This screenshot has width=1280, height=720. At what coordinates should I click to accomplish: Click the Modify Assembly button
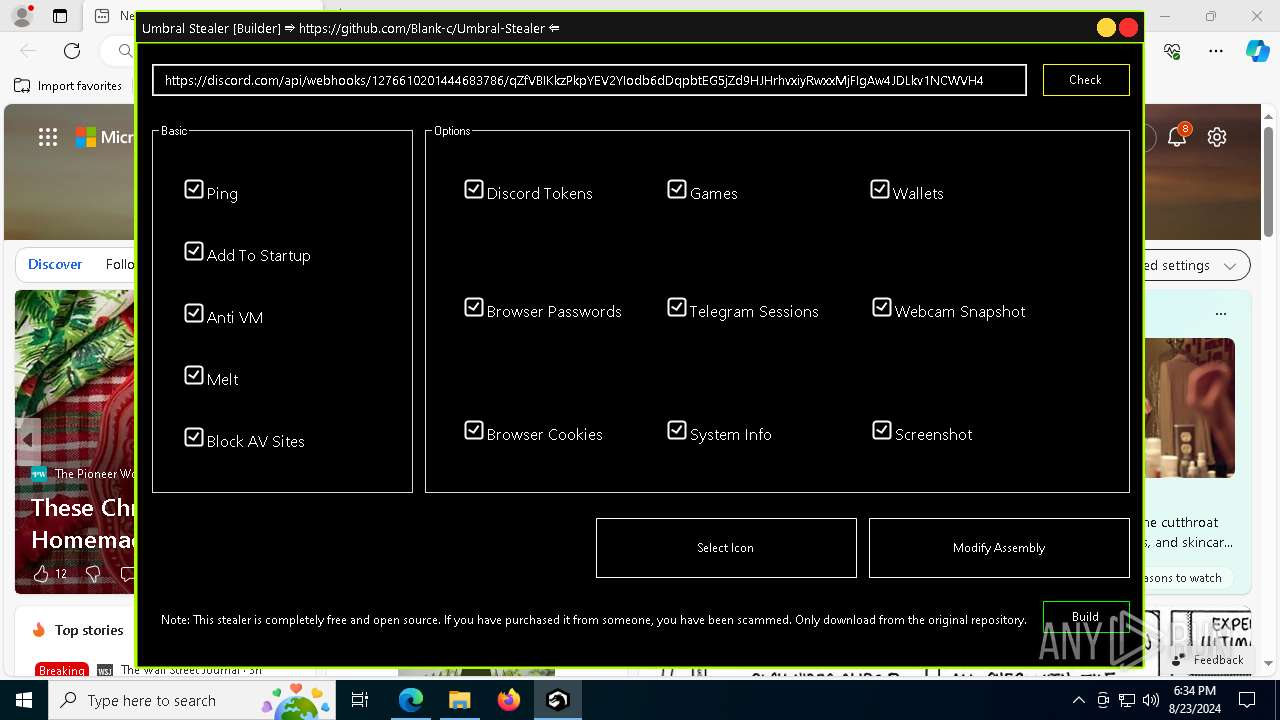pos(999,548)
